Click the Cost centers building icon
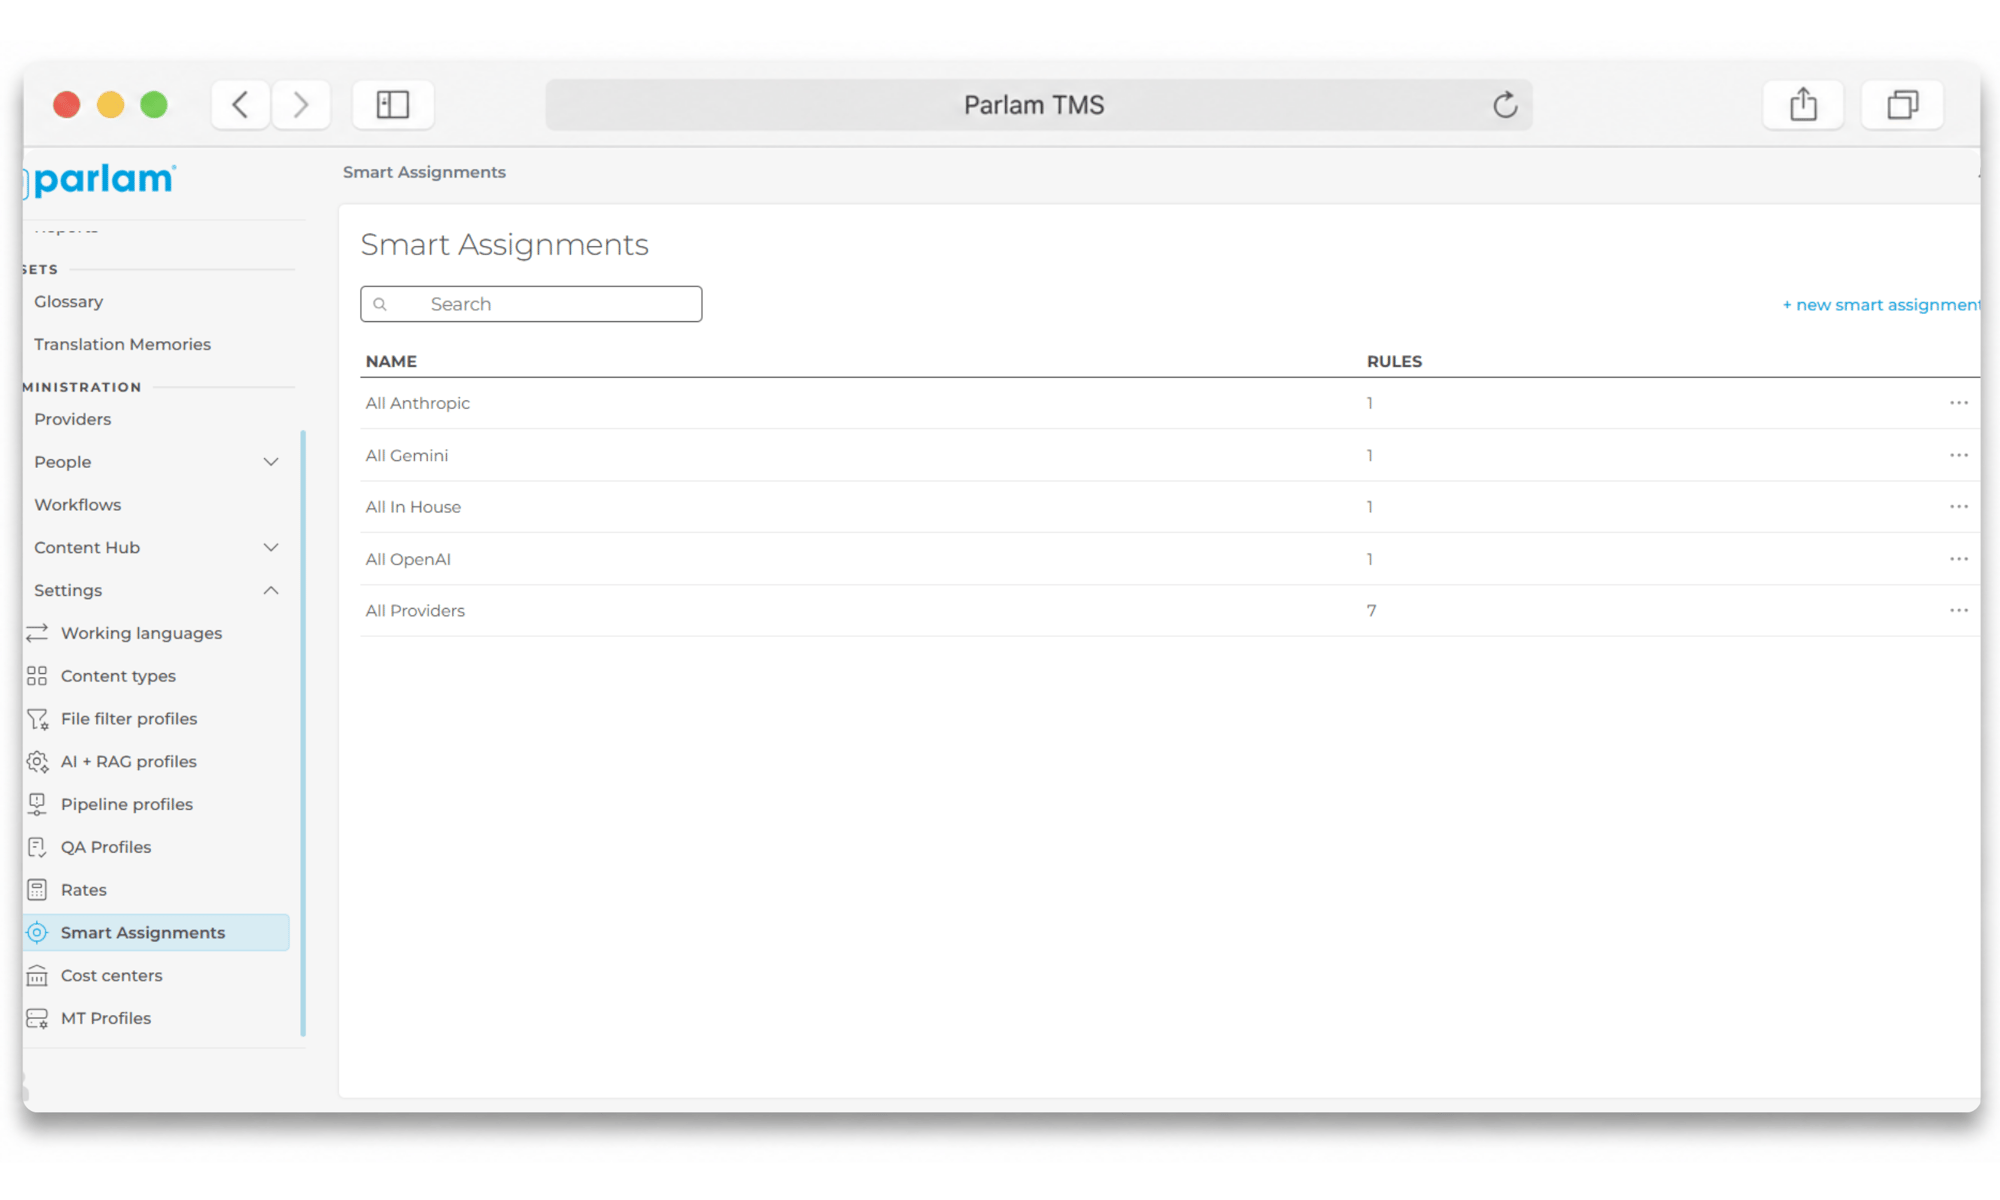2000x1200 pixels. click(x=37, y=975)
